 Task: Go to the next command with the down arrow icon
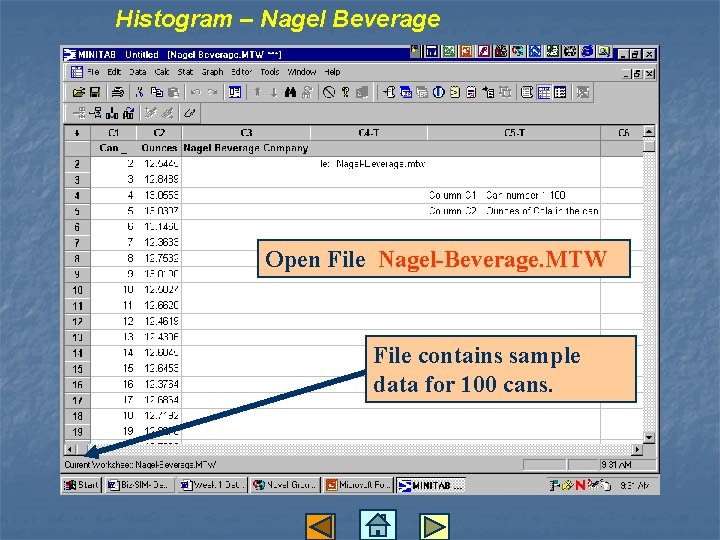[274, 92]
